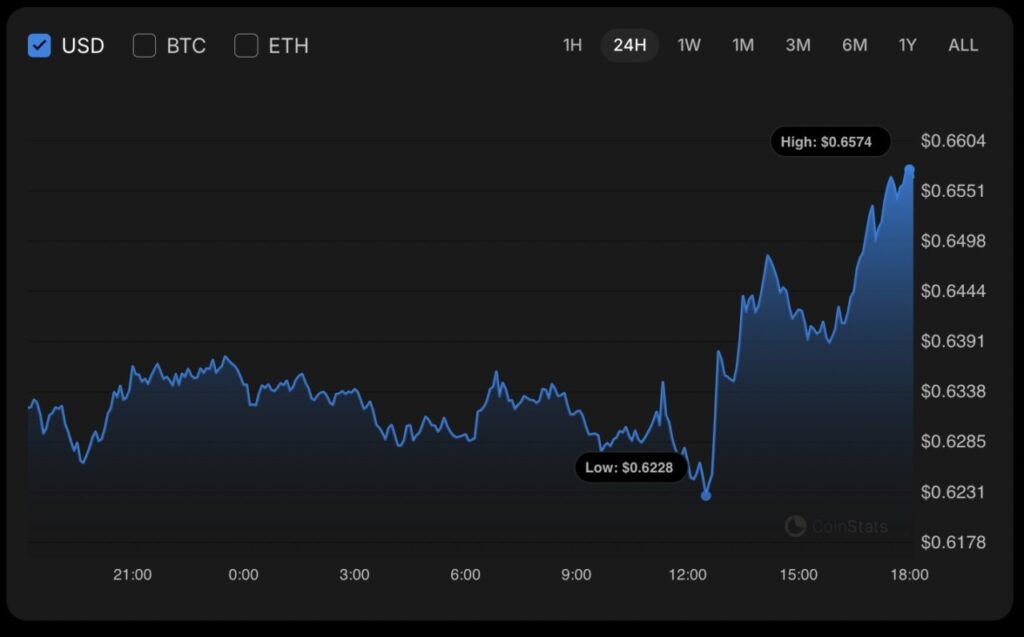The image size is (1024, 637).
Task: Choose the 3M time range
Action: [x=798, y=45]
